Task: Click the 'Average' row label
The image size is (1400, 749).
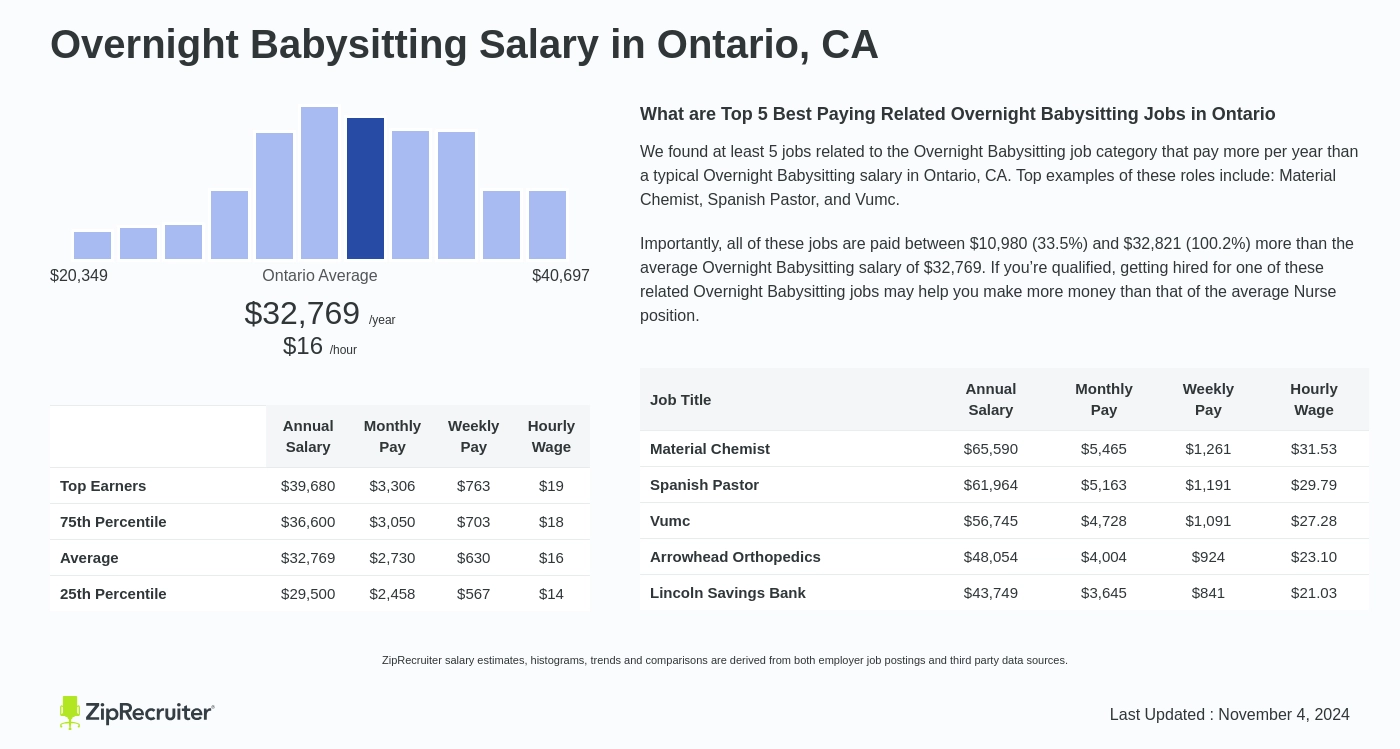Action: pyautogui.click(x=89, y=557)
